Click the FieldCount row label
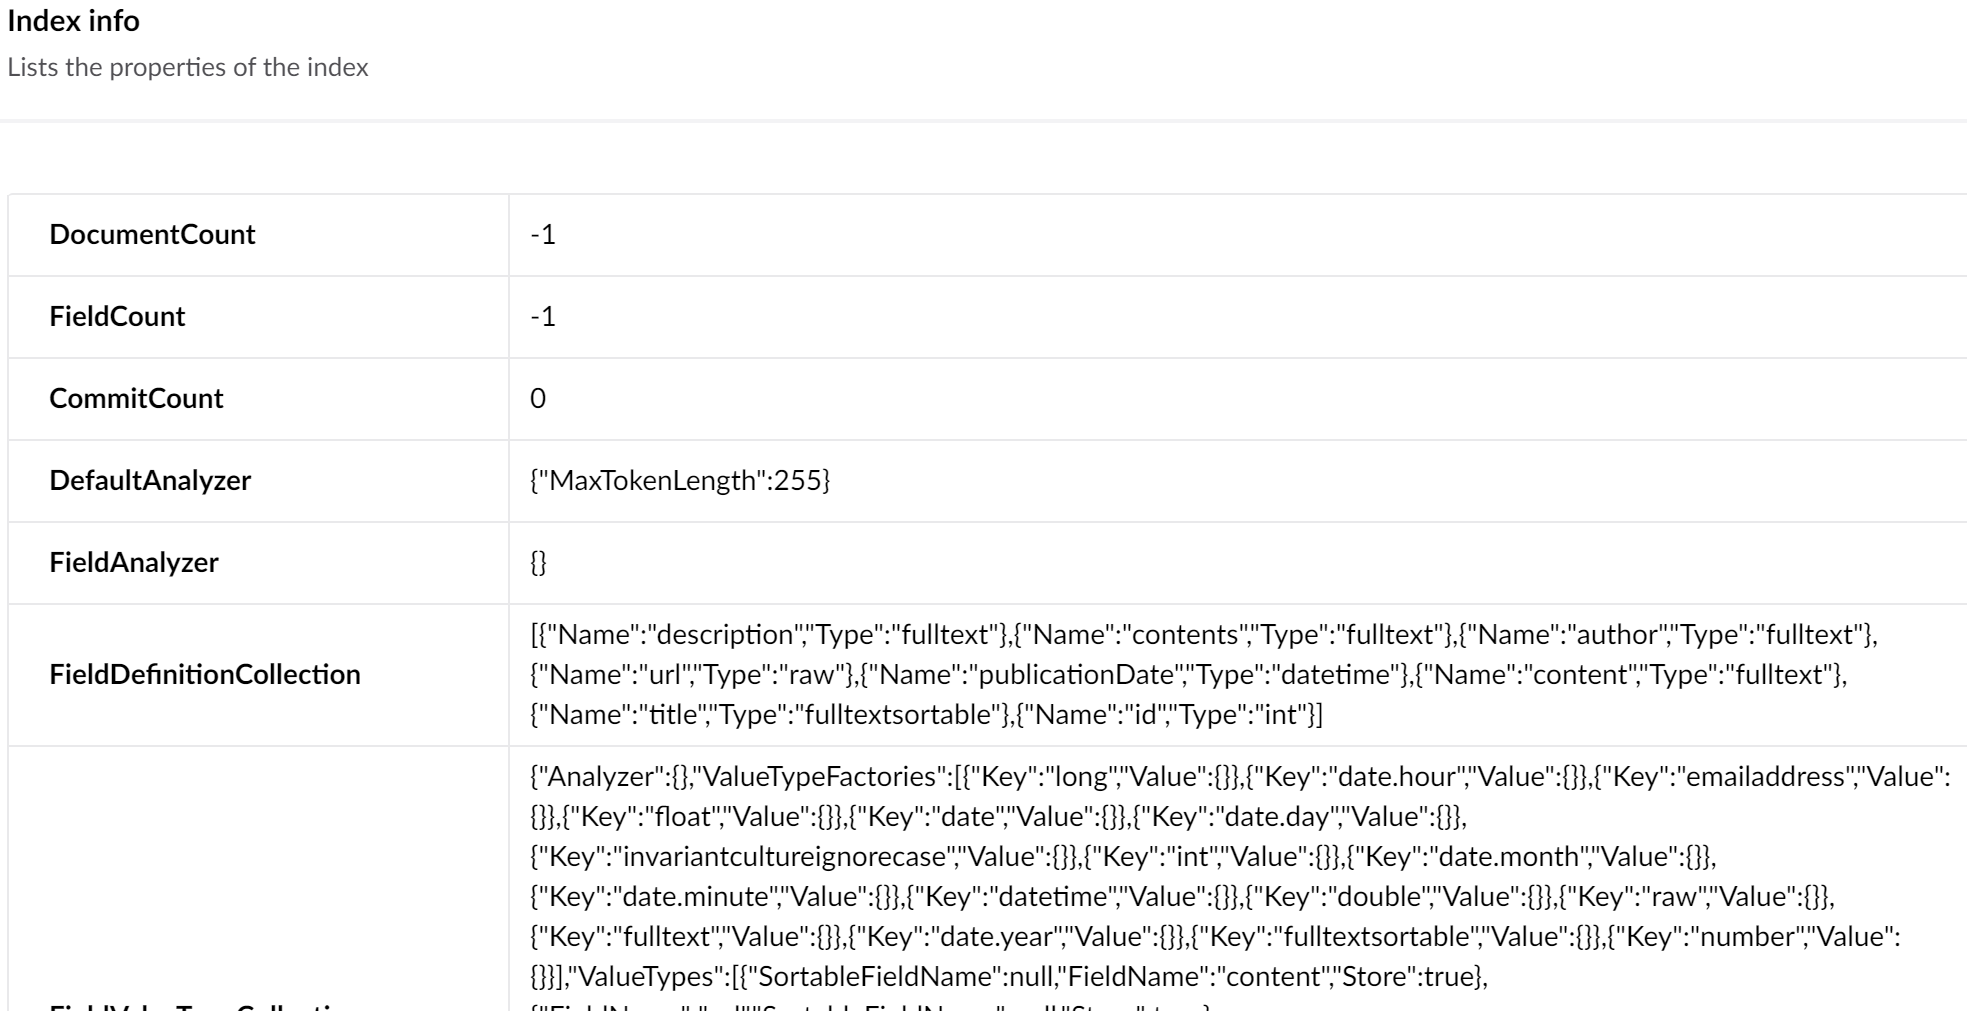This screenshot has width=1967, height=1011. pyautogui.click(x=117, y=316)
